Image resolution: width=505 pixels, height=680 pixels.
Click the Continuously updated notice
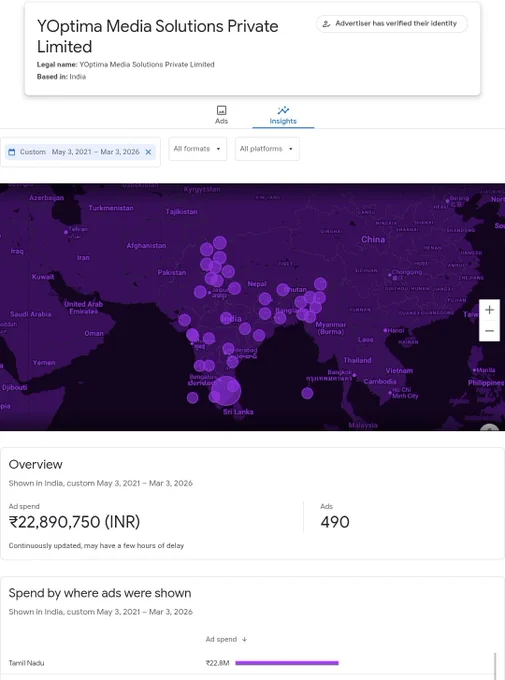click(96, 546)
